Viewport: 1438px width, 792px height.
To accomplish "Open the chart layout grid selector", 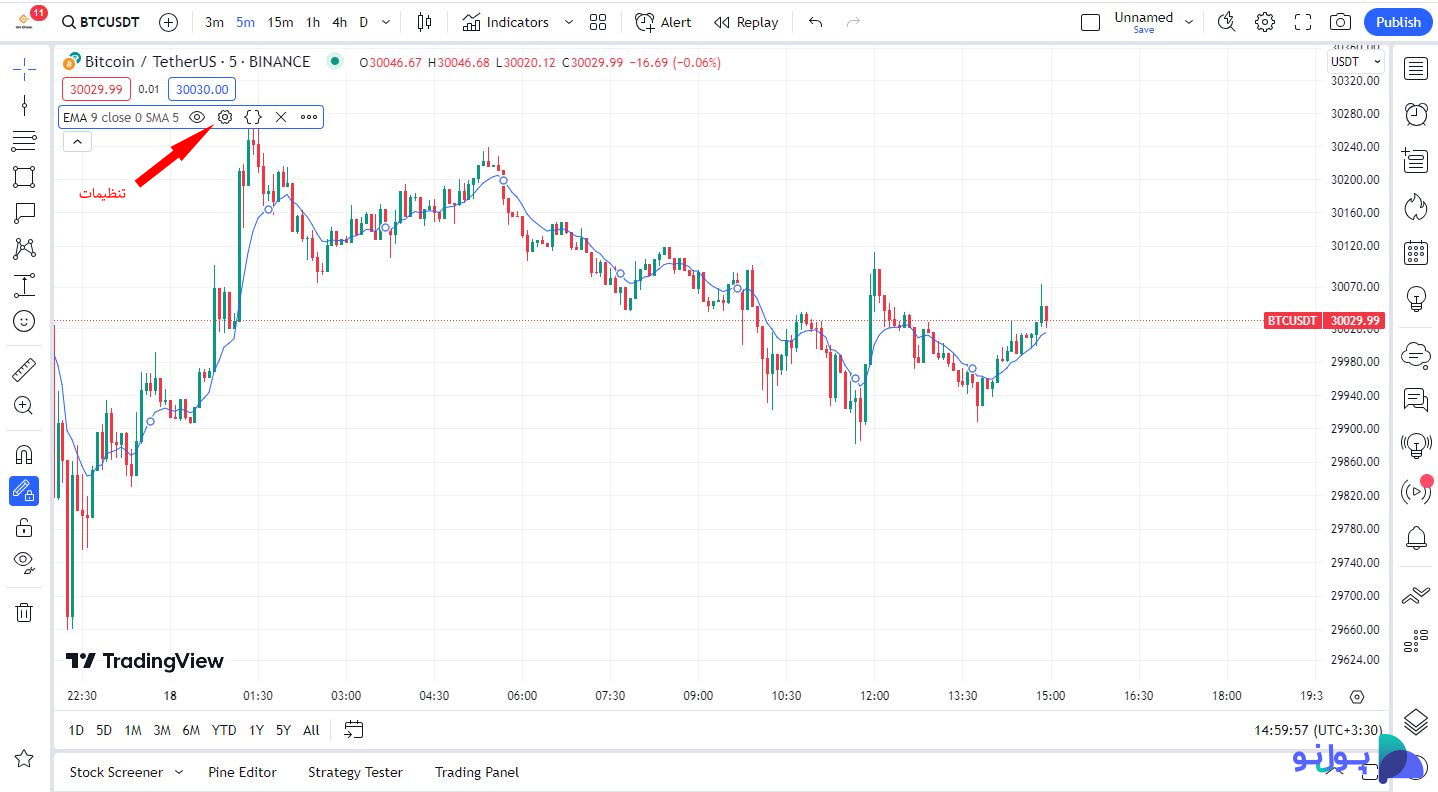I will click(x=598, y=22).
